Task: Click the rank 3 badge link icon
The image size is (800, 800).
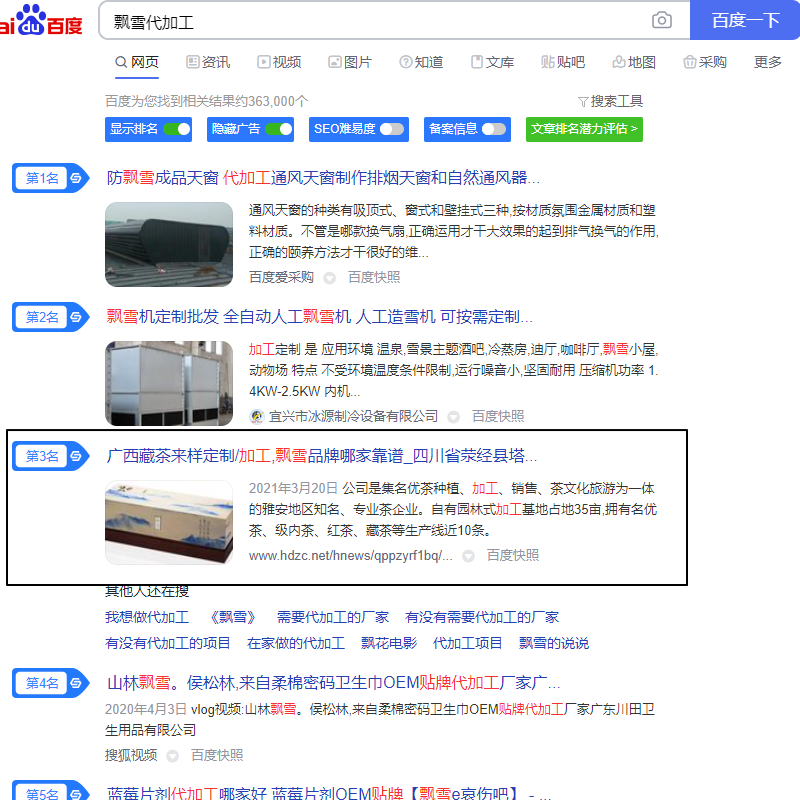Action: 76,456
